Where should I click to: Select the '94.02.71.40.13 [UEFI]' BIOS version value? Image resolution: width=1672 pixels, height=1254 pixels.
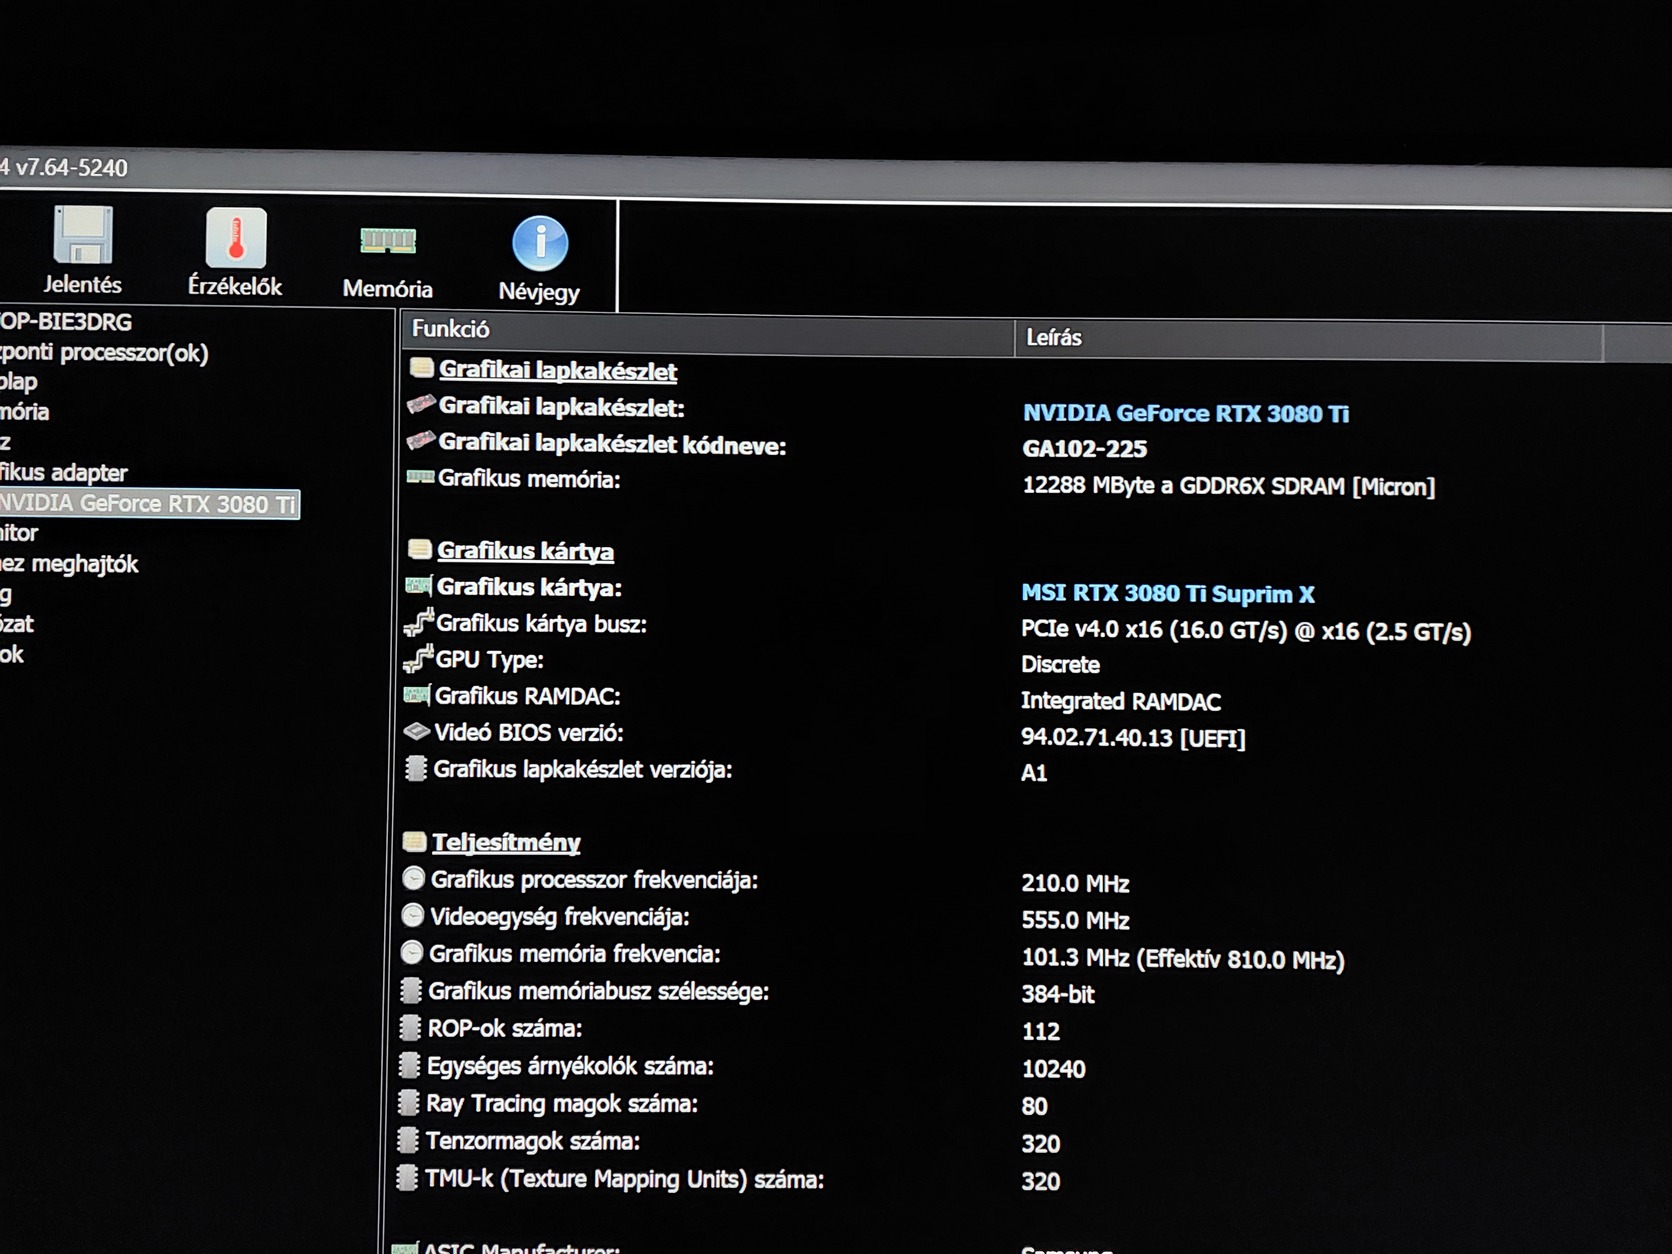[1132, 738]
